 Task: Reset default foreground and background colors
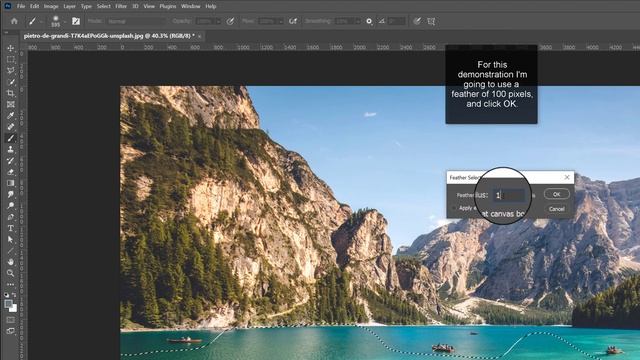(7, 295)
